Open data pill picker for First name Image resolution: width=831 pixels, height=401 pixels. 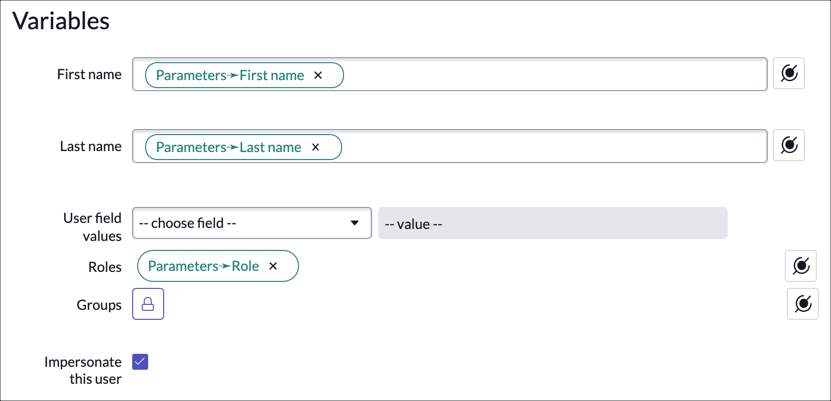click(x=789, y=73)
